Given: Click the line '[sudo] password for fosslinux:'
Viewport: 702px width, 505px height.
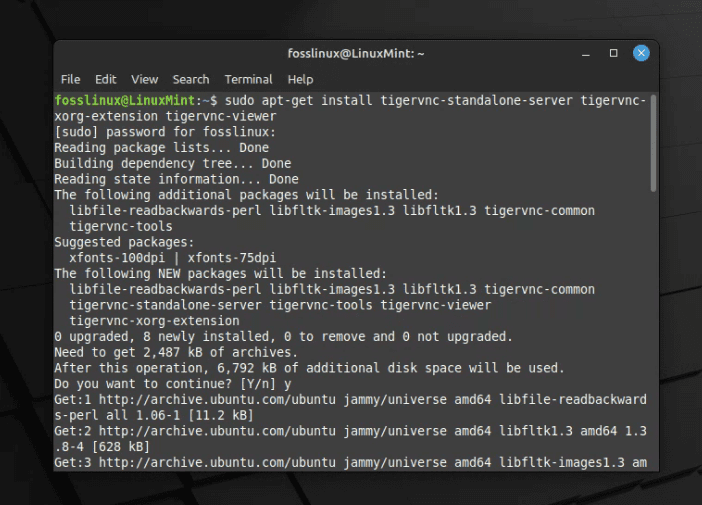Looking at the screenshot, I should (x=165, y=132).
